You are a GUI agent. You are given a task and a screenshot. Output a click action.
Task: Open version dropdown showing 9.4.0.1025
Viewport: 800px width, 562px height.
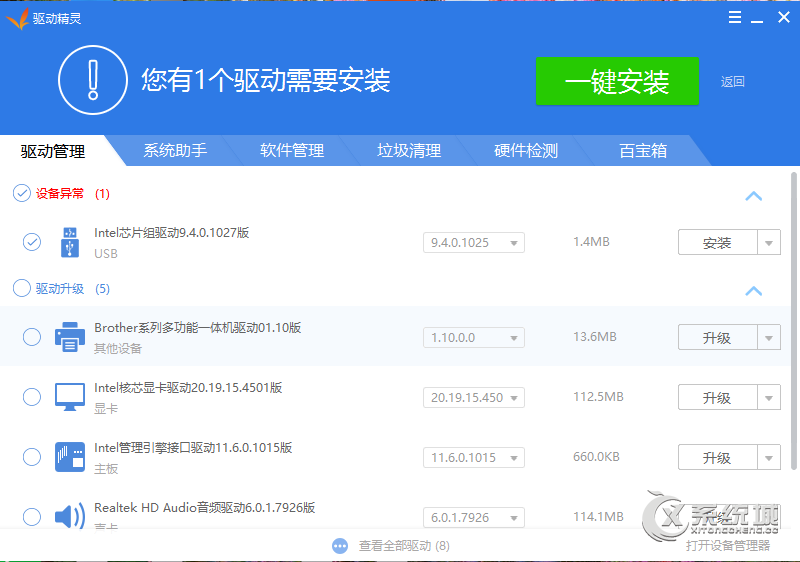[x=473, y=243]
